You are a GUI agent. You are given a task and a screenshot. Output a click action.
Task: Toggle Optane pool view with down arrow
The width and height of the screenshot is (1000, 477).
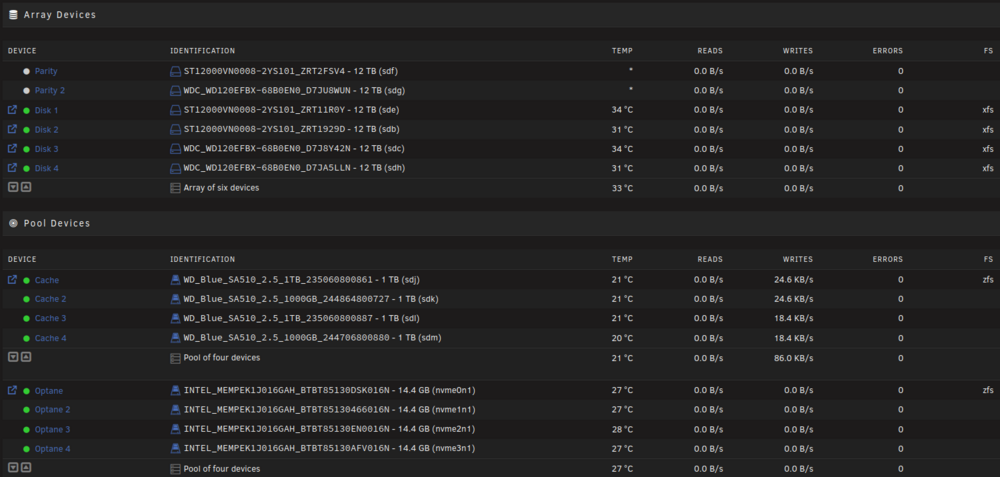pyautogui.click(x=12, y=468)
